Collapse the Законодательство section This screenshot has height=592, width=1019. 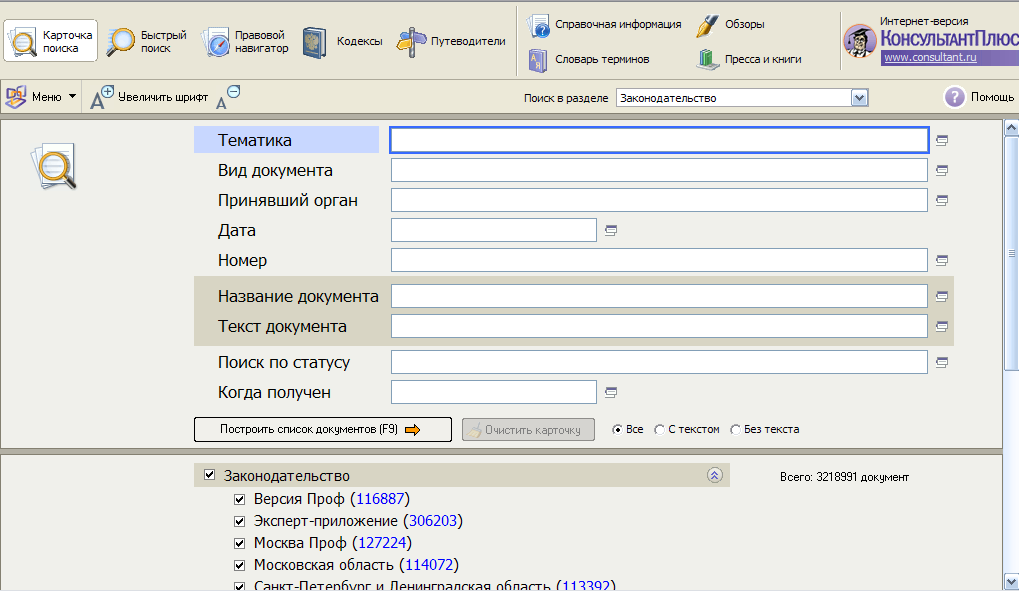pos(714,475)
